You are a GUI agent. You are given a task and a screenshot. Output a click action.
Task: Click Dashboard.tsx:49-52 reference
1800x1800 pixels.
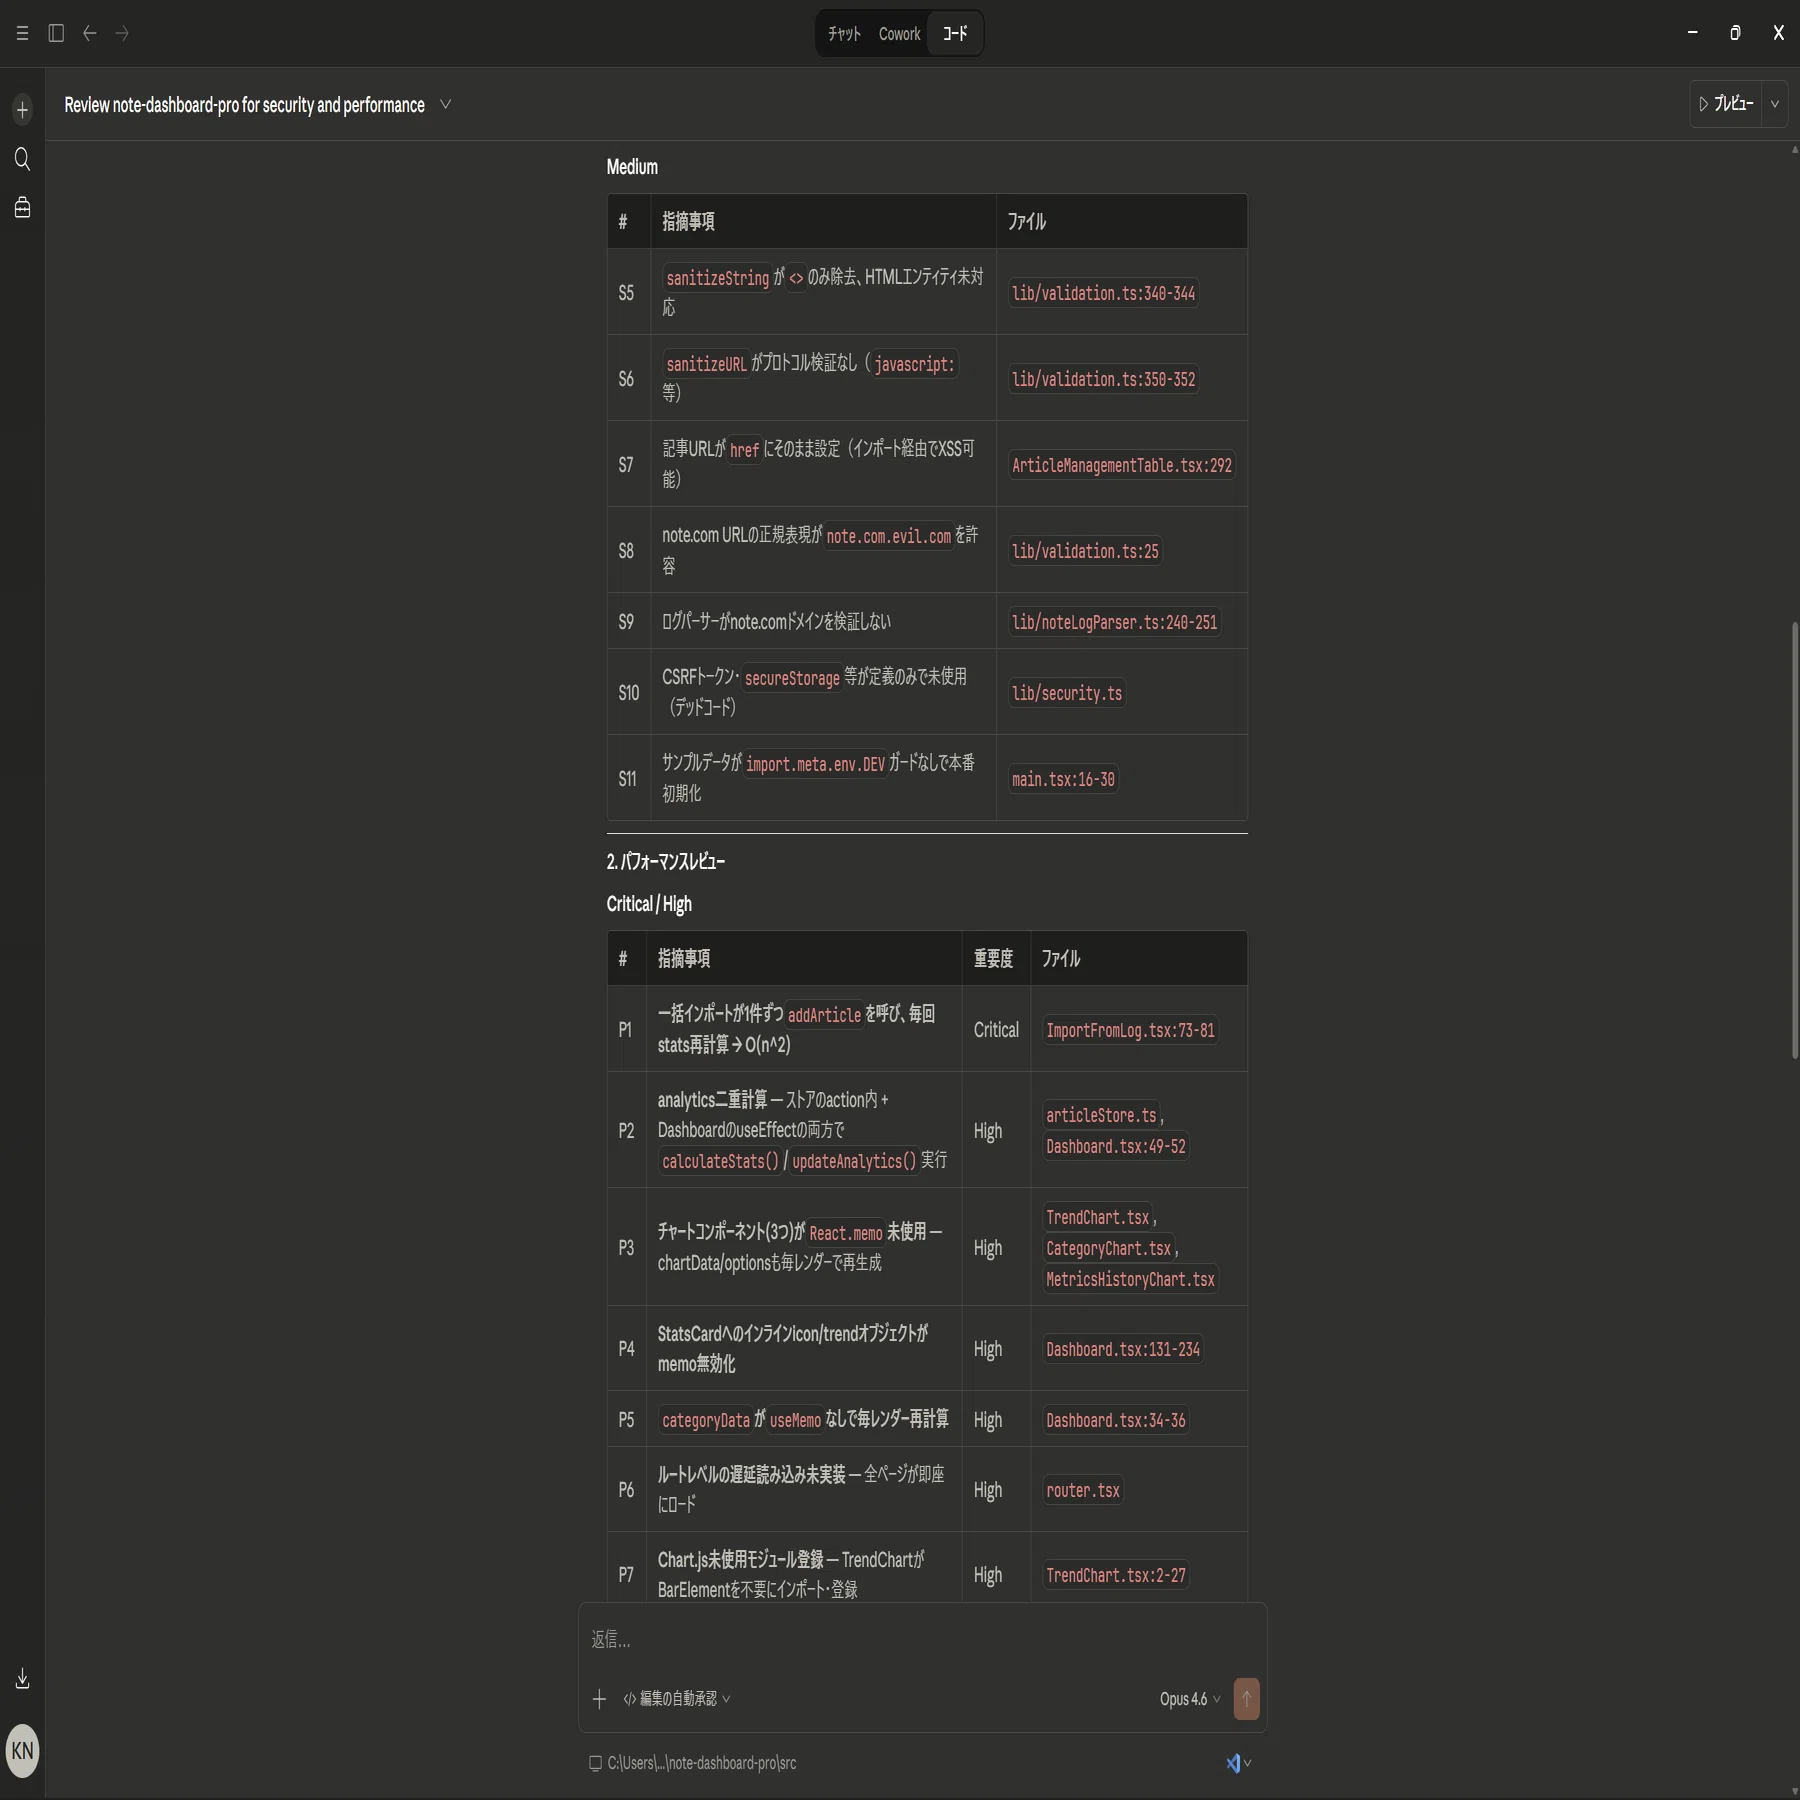1116,1146
